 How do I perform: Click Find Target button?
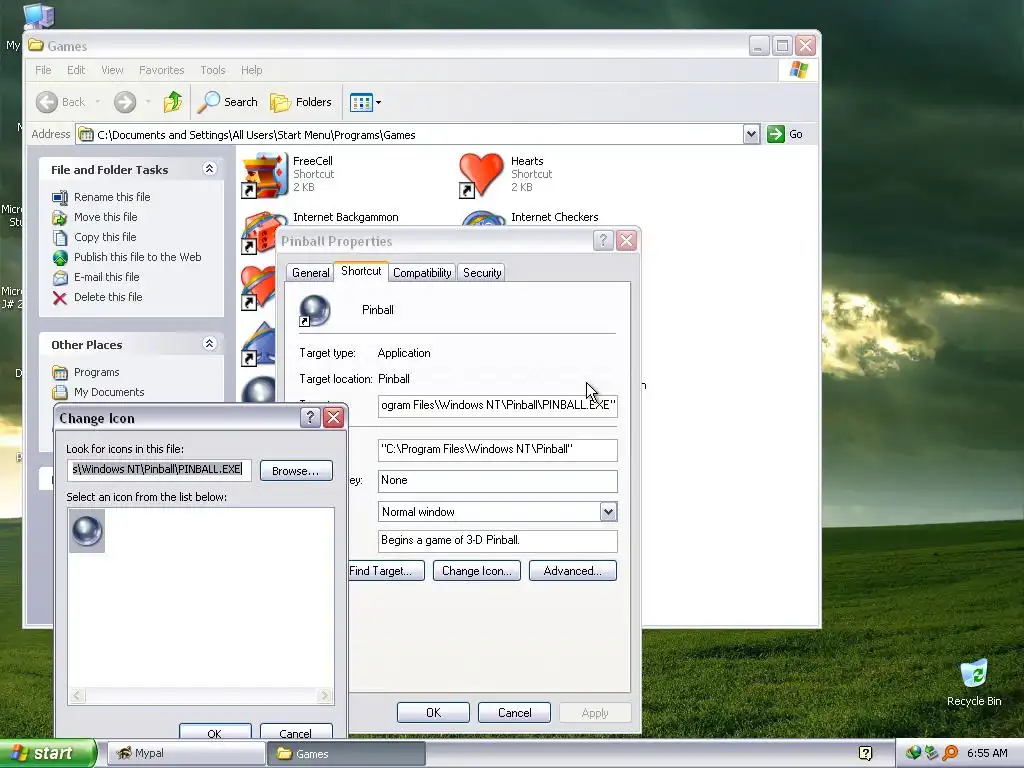tap(385, 571)
